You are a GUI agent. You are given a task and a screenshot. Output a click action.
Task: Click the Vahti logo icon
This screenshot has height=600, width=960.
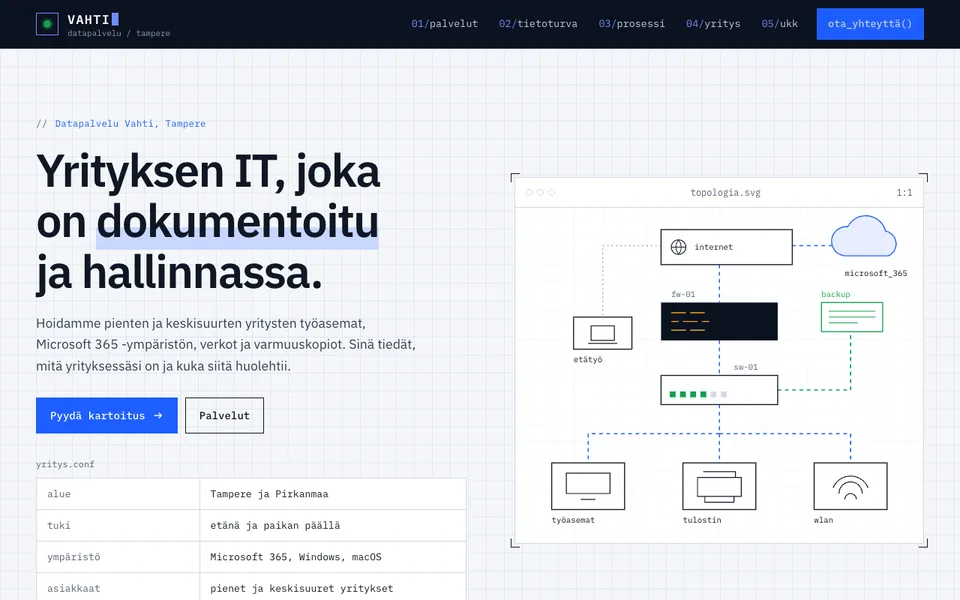click(x=47, y=24)
